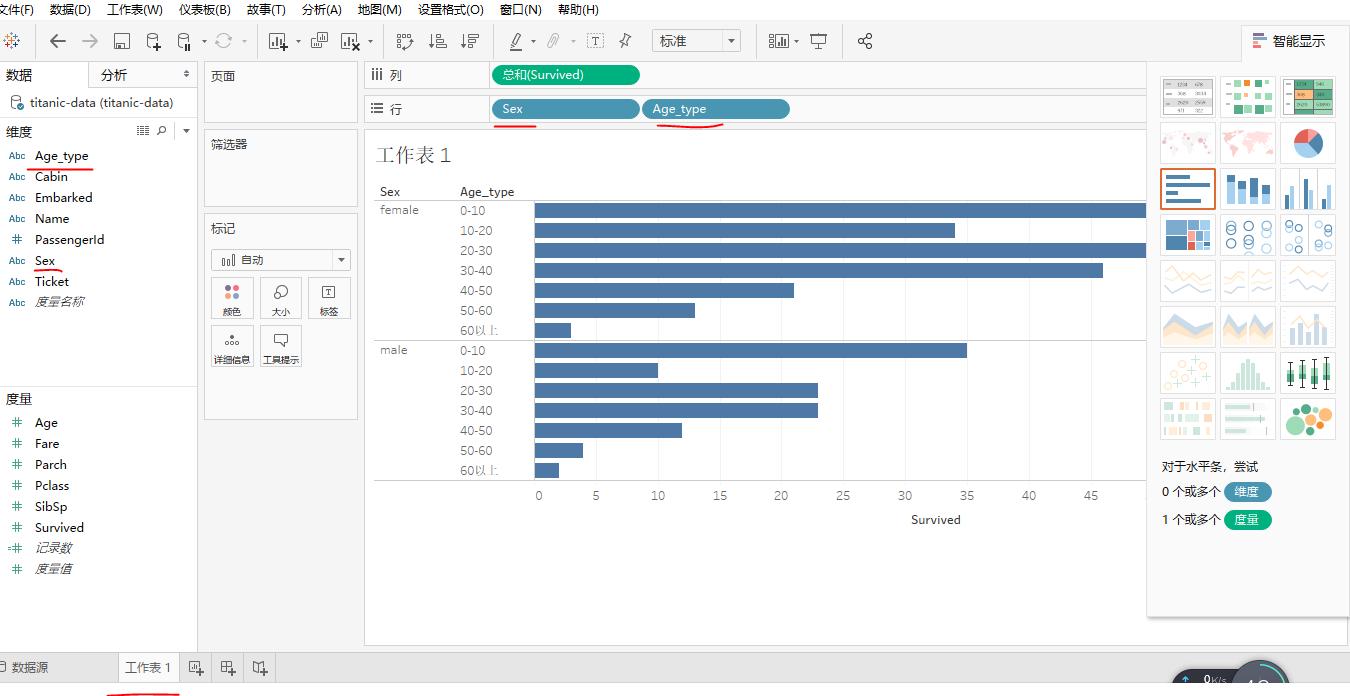Select the Embarked dimension field
This screenshot has height=696, width=1350.
click(63, 197)
